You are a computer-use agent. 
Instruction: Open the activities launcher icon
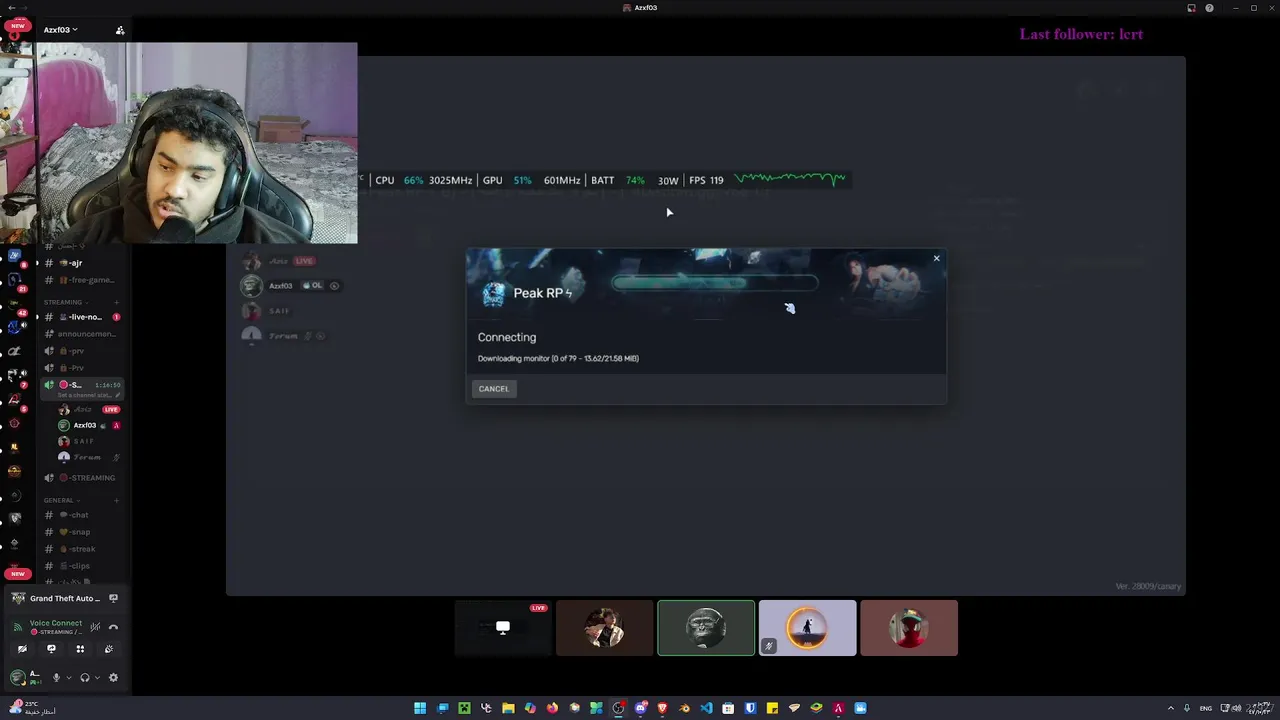point(80,649)
